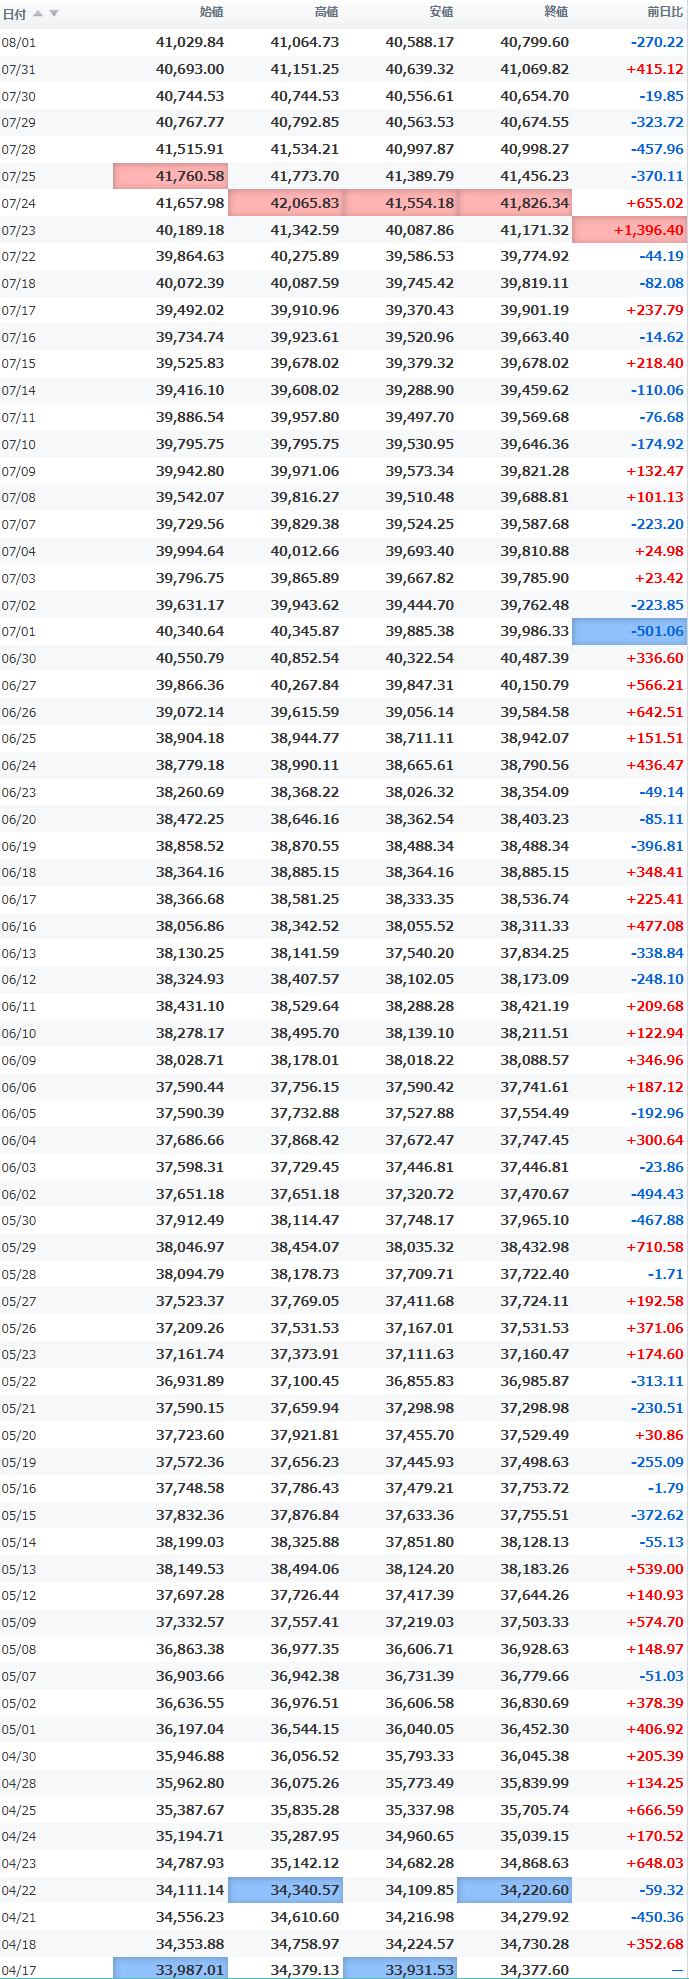Select the 05/30 date cell
The height and width of the screenshot is (1979, 689).
point(18,1221)
